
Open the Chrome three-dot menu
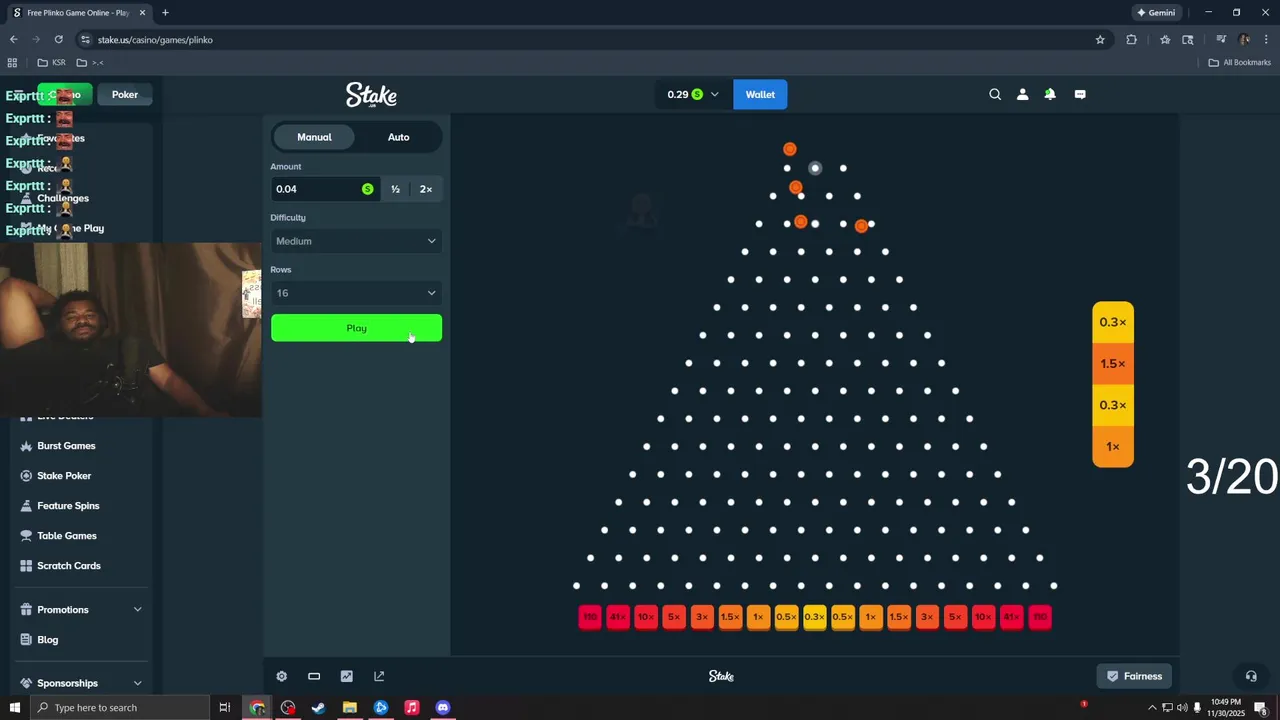(x=1266, y=39)
